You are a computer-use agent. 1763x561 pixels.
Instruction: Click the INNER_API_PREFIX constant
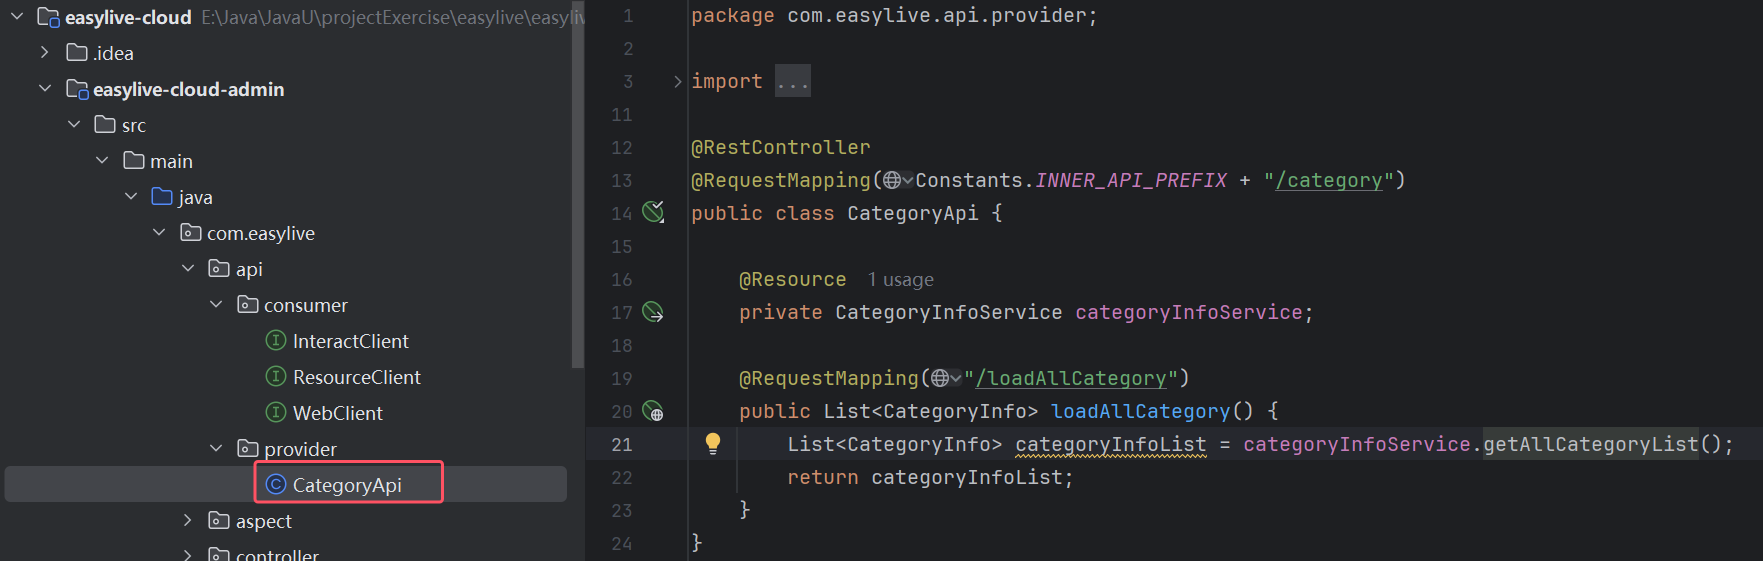[x=1131, y=180]
